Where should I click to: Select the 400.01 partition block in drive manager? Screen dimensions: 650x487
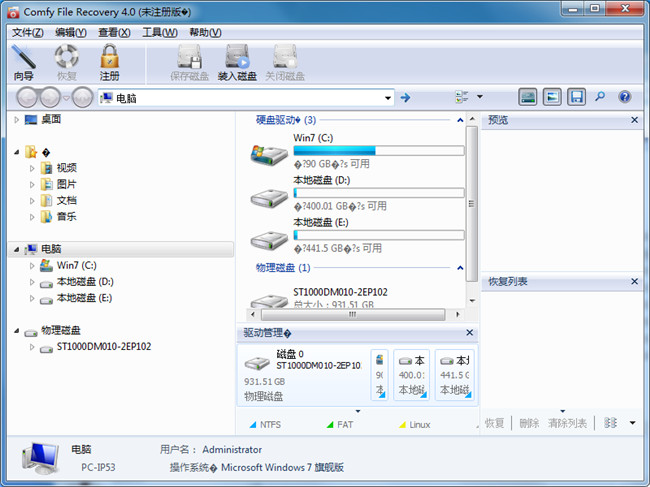tap(411, 375)
